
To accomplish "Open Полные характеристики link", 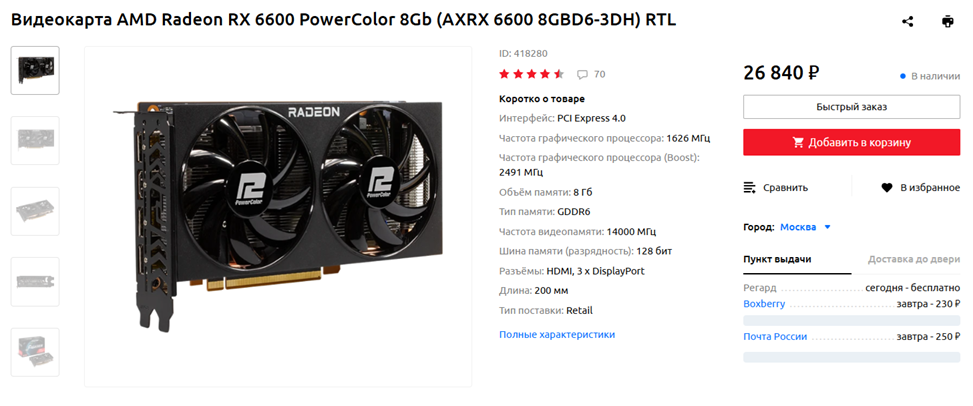I will coord(557,335).
